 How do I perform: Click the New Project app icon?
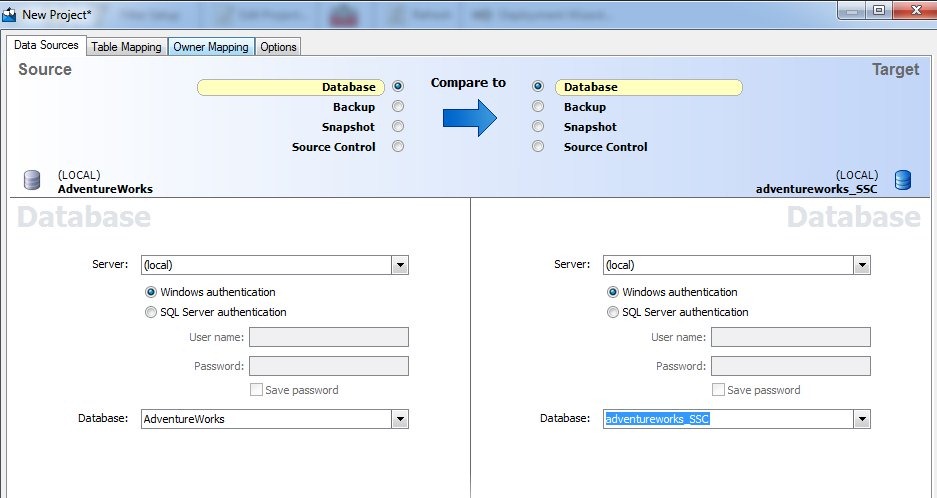coord(10,14)
